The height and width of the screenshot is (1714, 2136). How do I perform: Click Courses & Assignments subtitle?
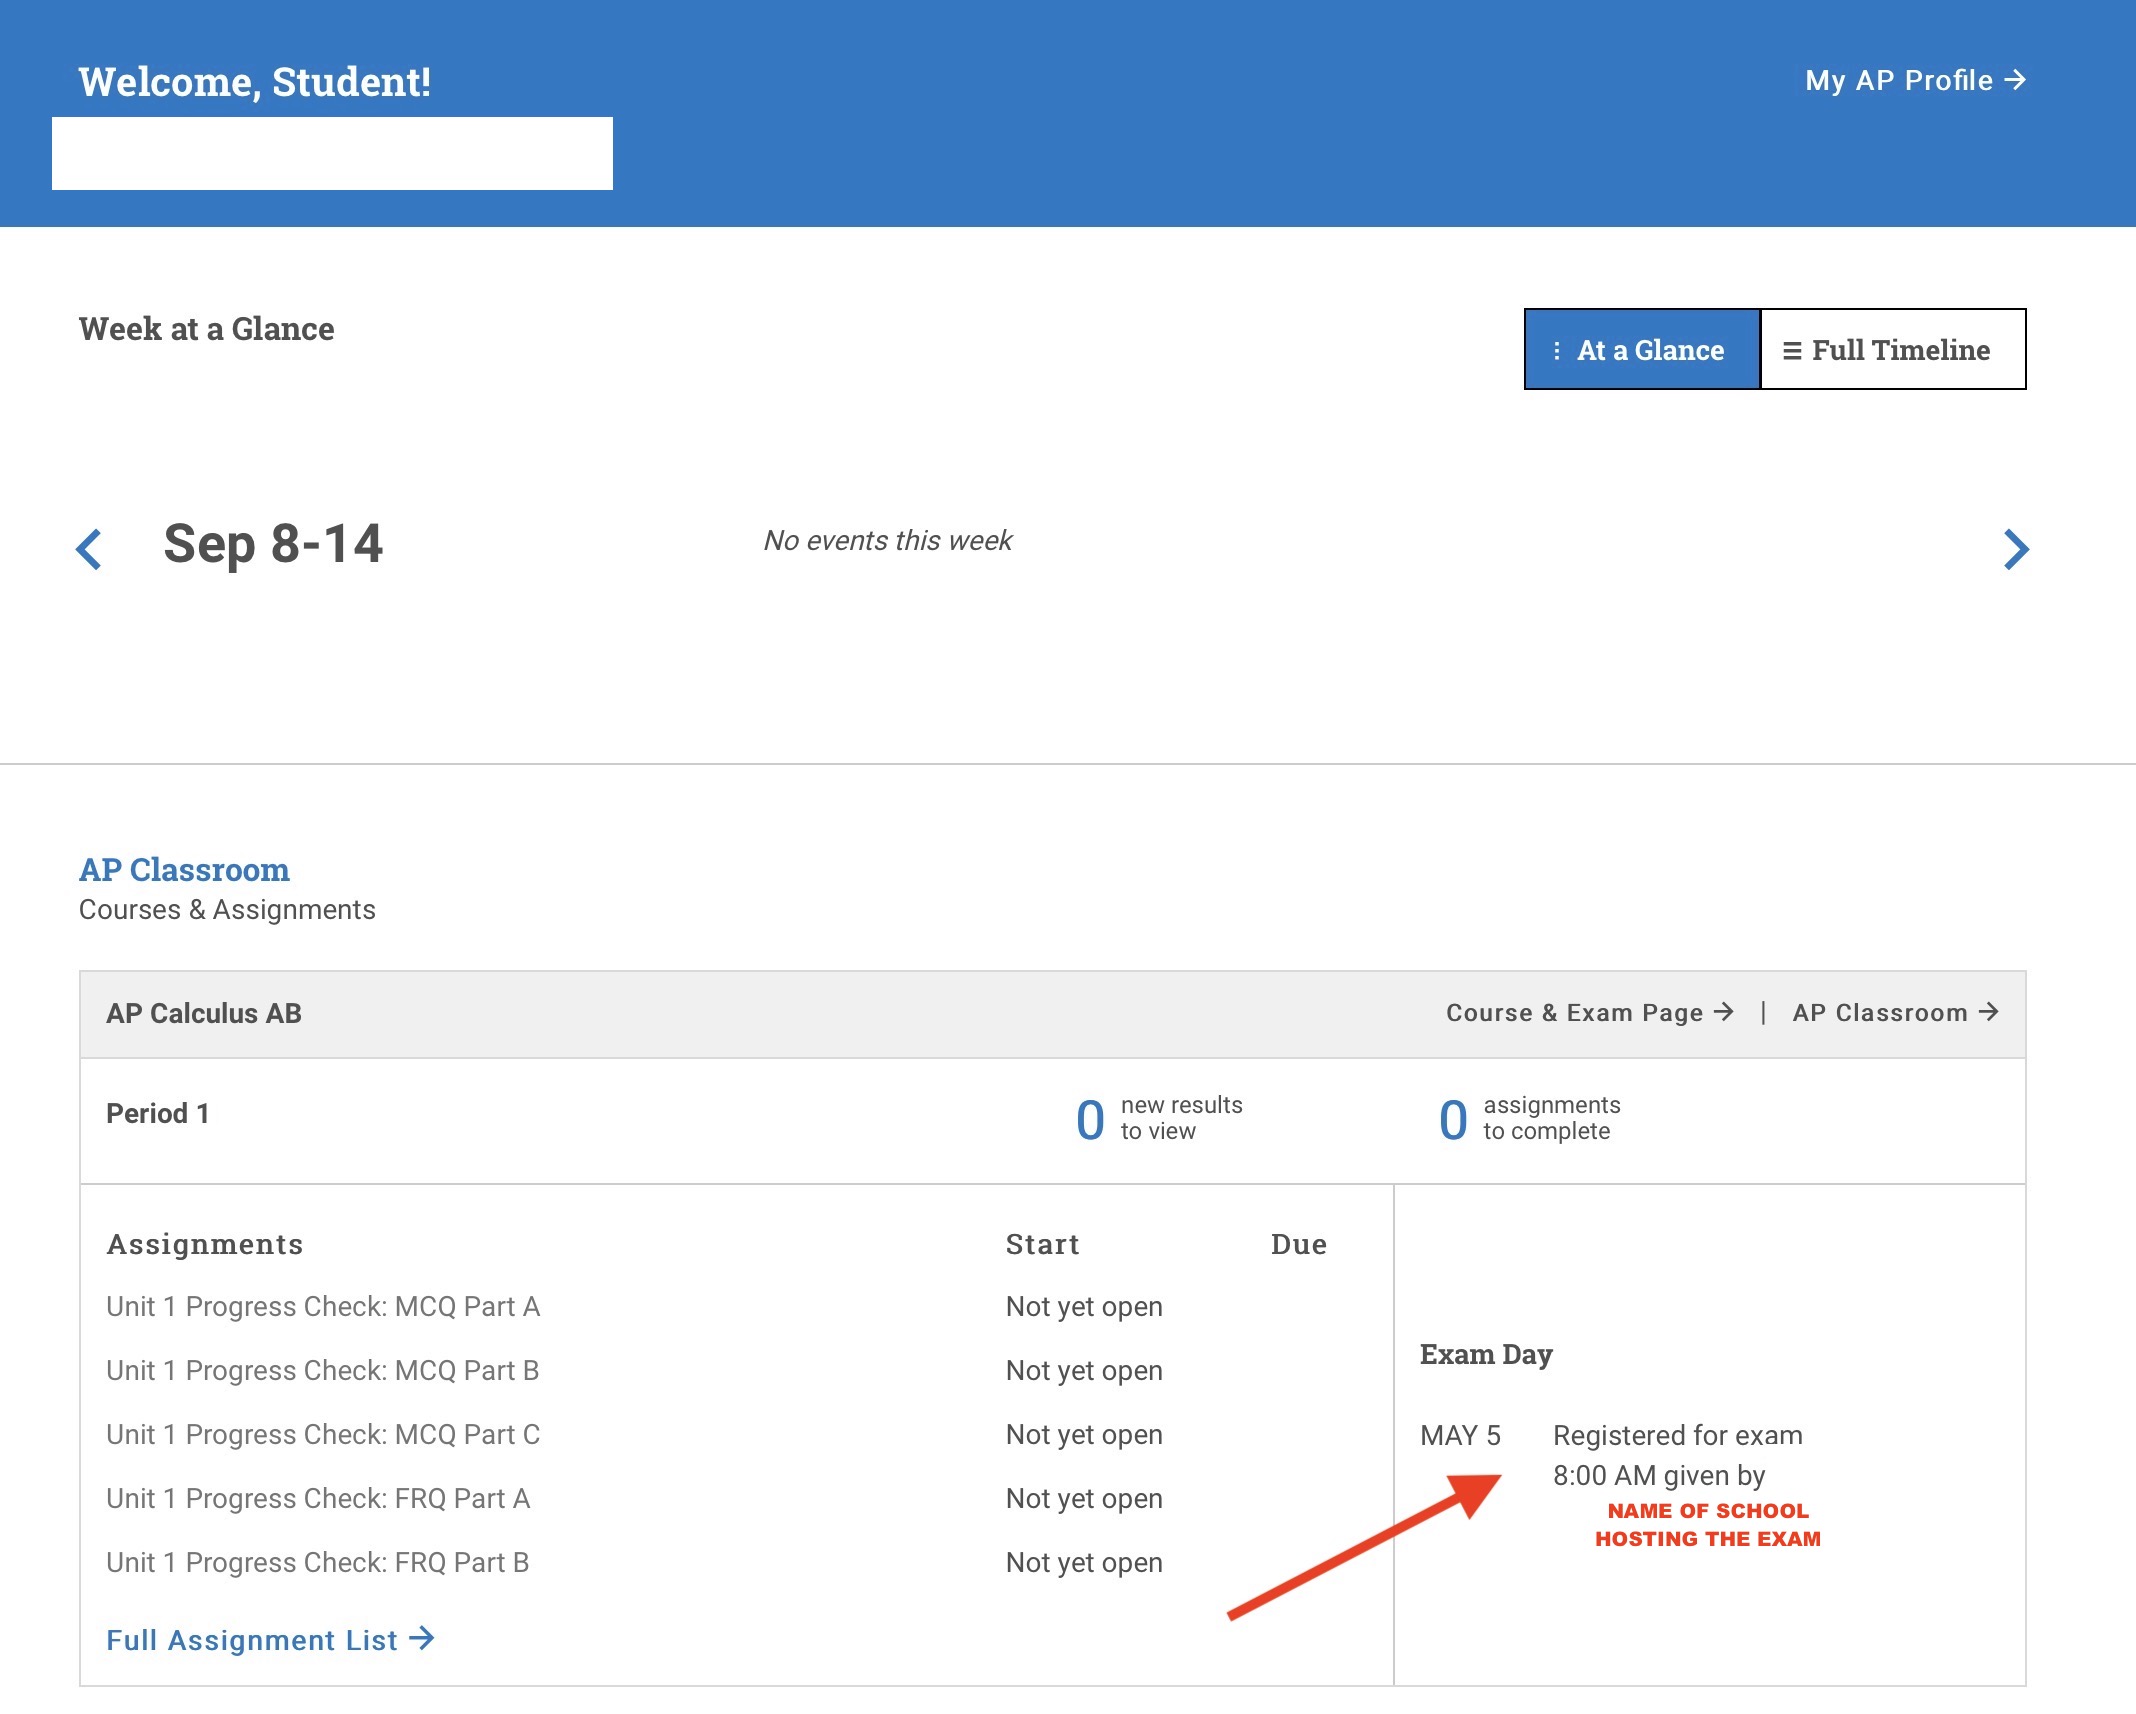click(227, 909)
